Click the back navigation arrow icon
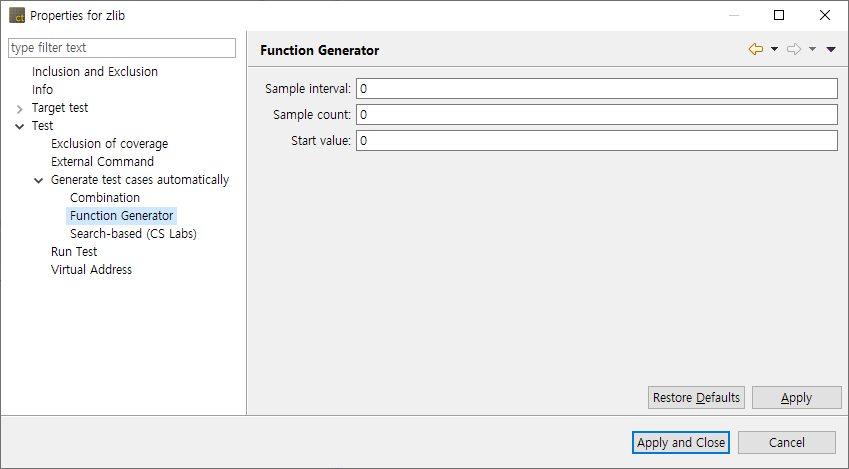The width and height of the screenshot is (849, 469). tap(755, 50)
